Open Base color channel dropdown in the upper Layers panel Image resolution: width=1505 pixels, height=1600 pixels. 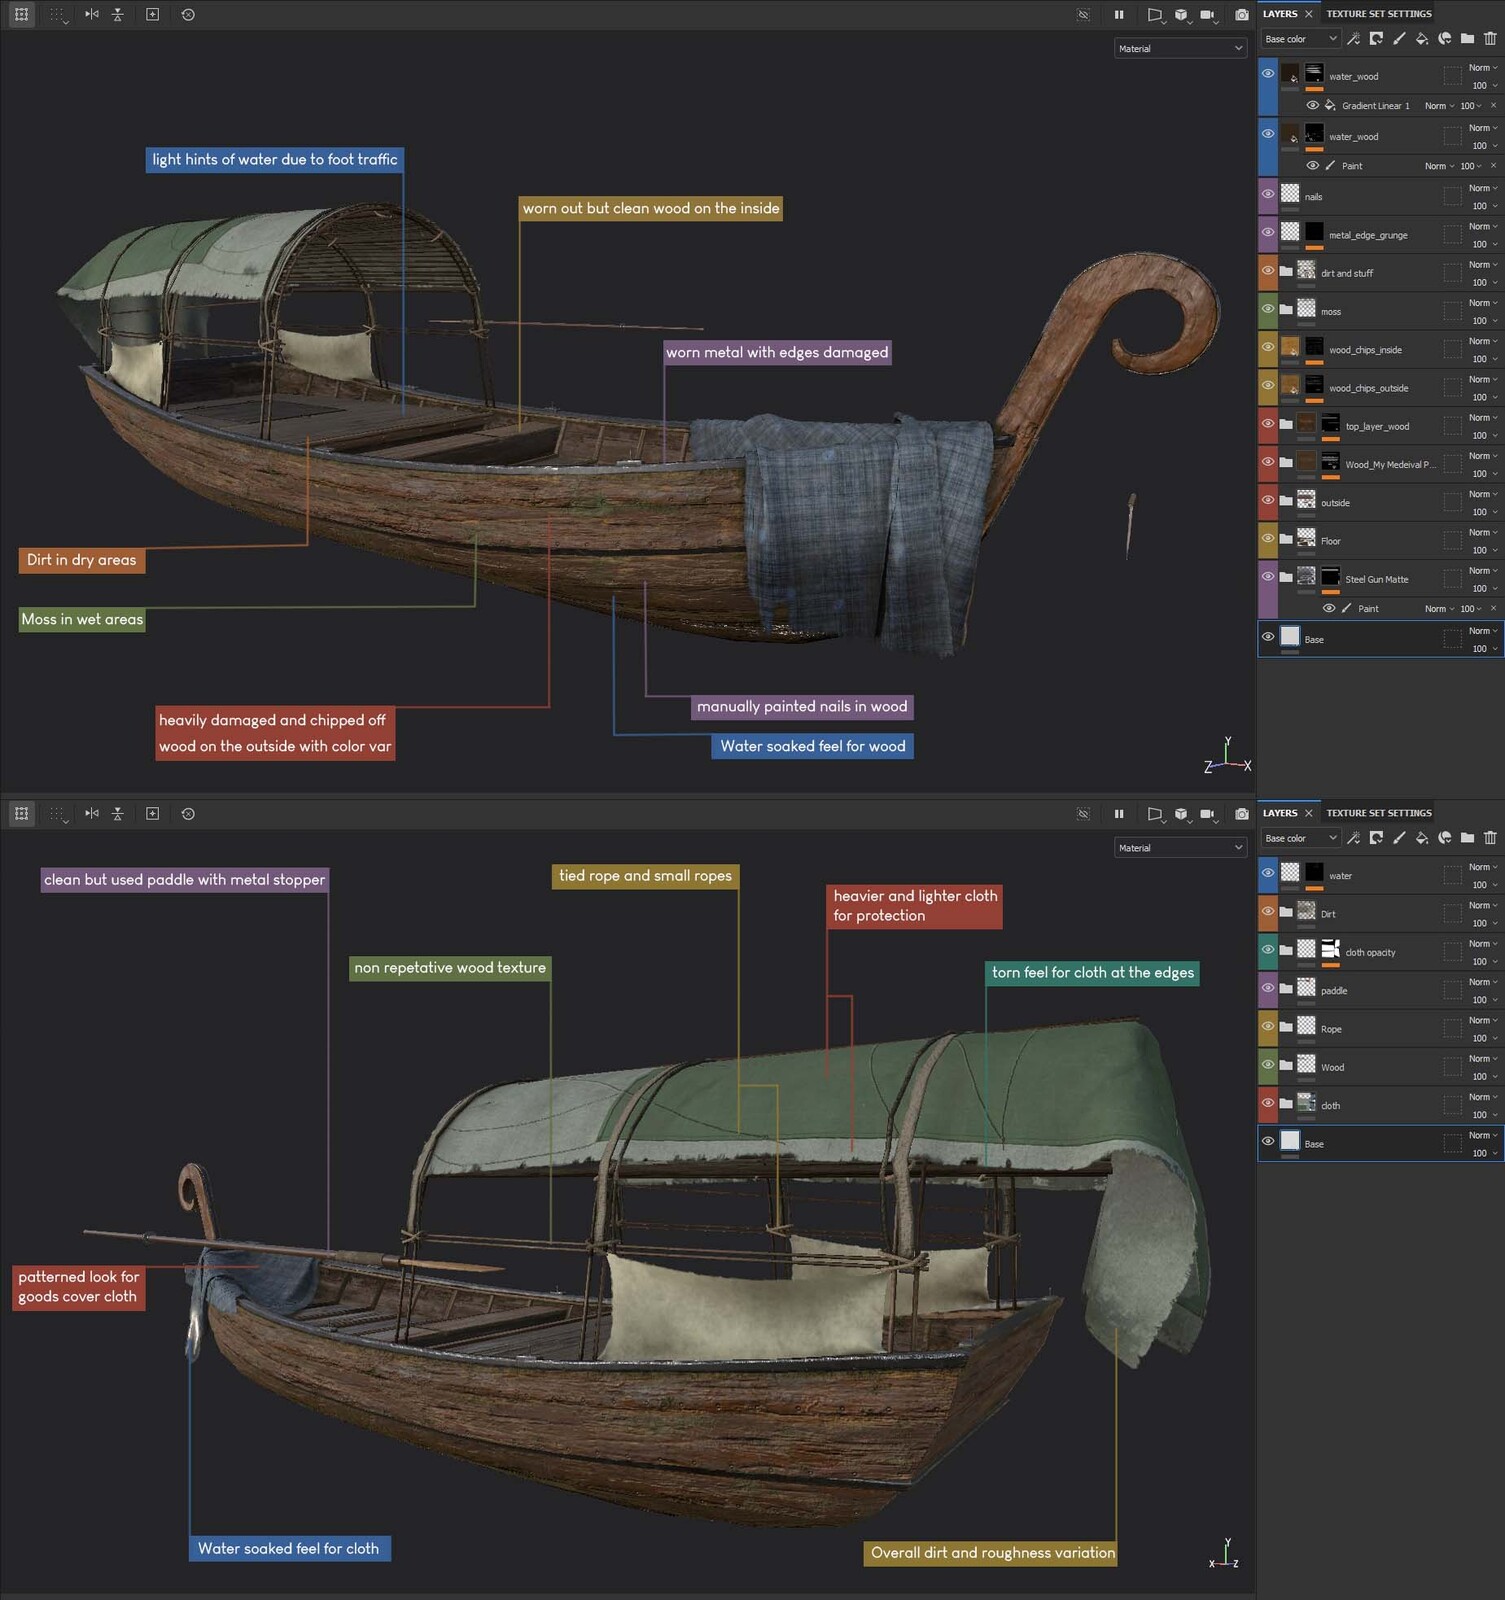click(1299, 39)
